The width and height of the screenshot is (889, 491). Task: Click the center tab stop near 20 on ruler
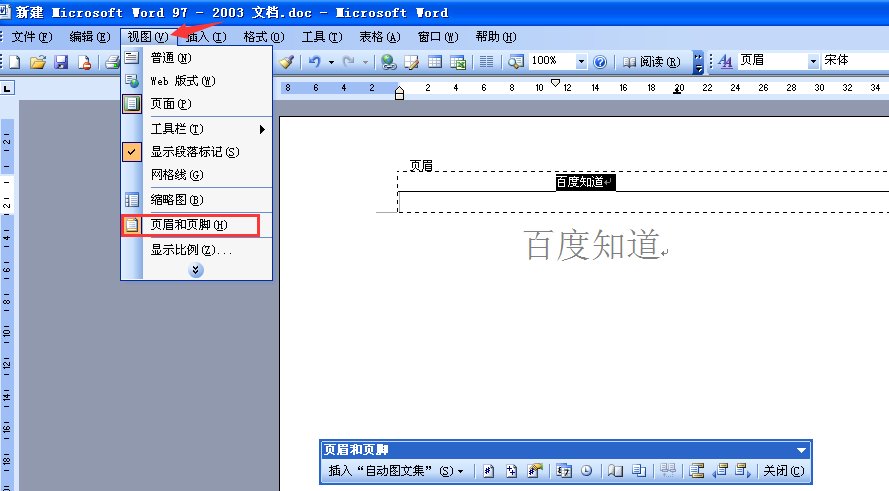click(x=677, y=91)
